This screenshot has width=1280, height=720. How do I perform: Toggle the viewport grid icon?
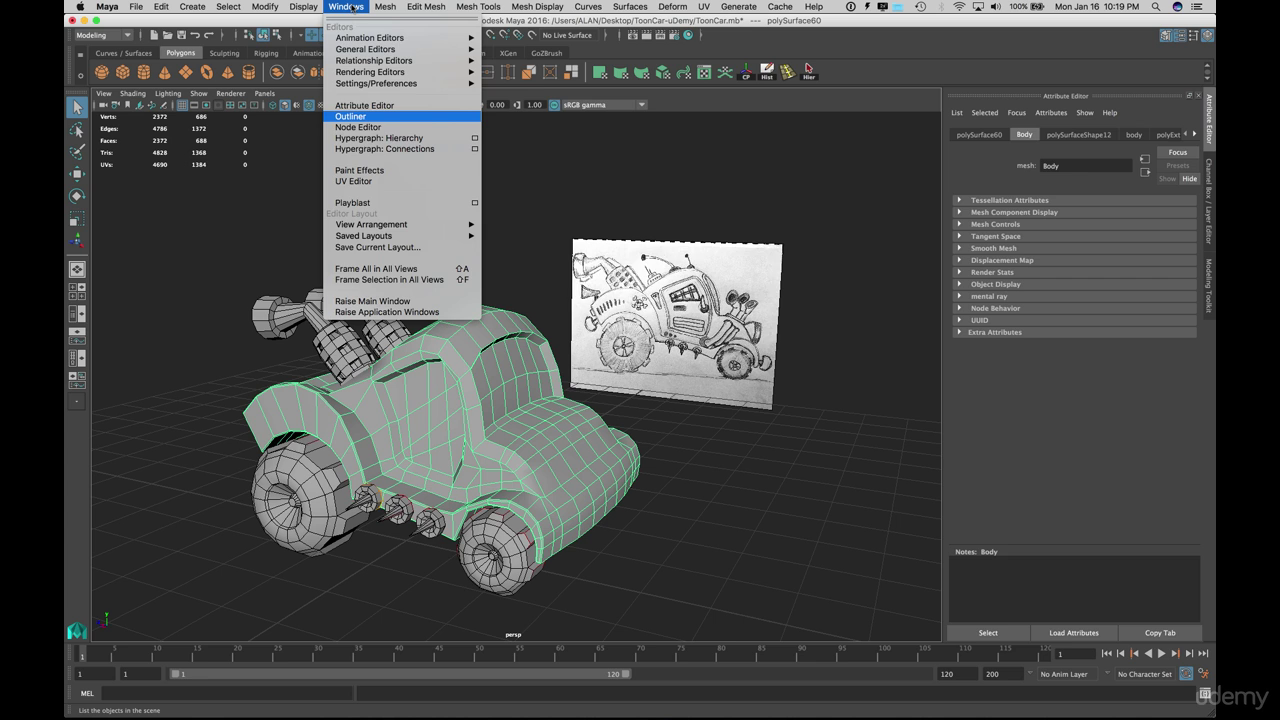pos(182,105)
